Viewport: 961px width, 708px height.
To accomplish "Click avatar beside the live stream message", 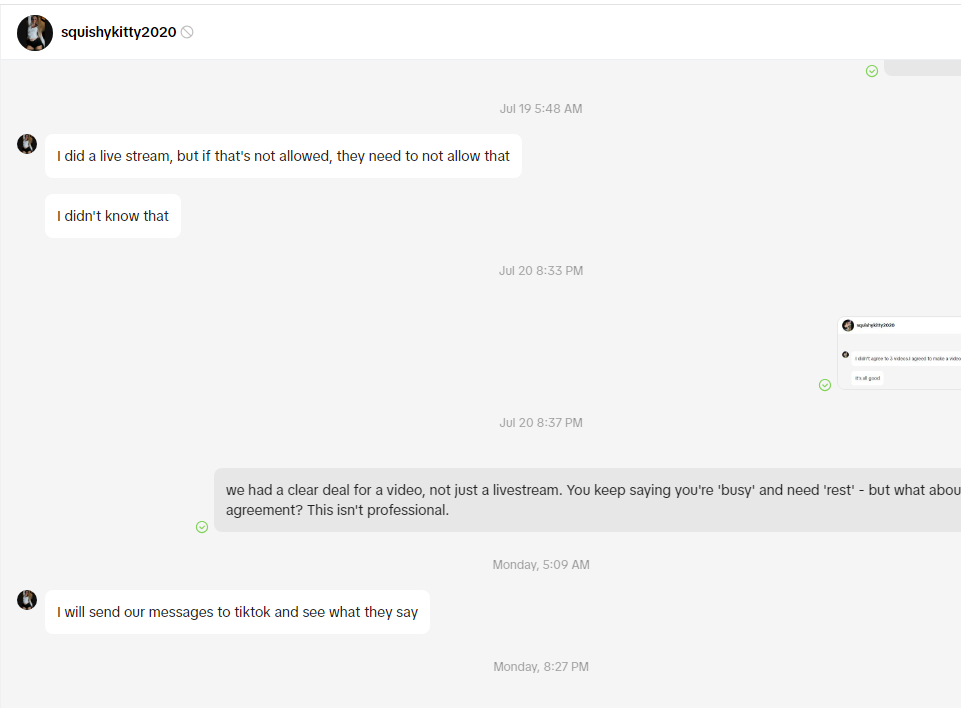I will click(x=27, y=144).
